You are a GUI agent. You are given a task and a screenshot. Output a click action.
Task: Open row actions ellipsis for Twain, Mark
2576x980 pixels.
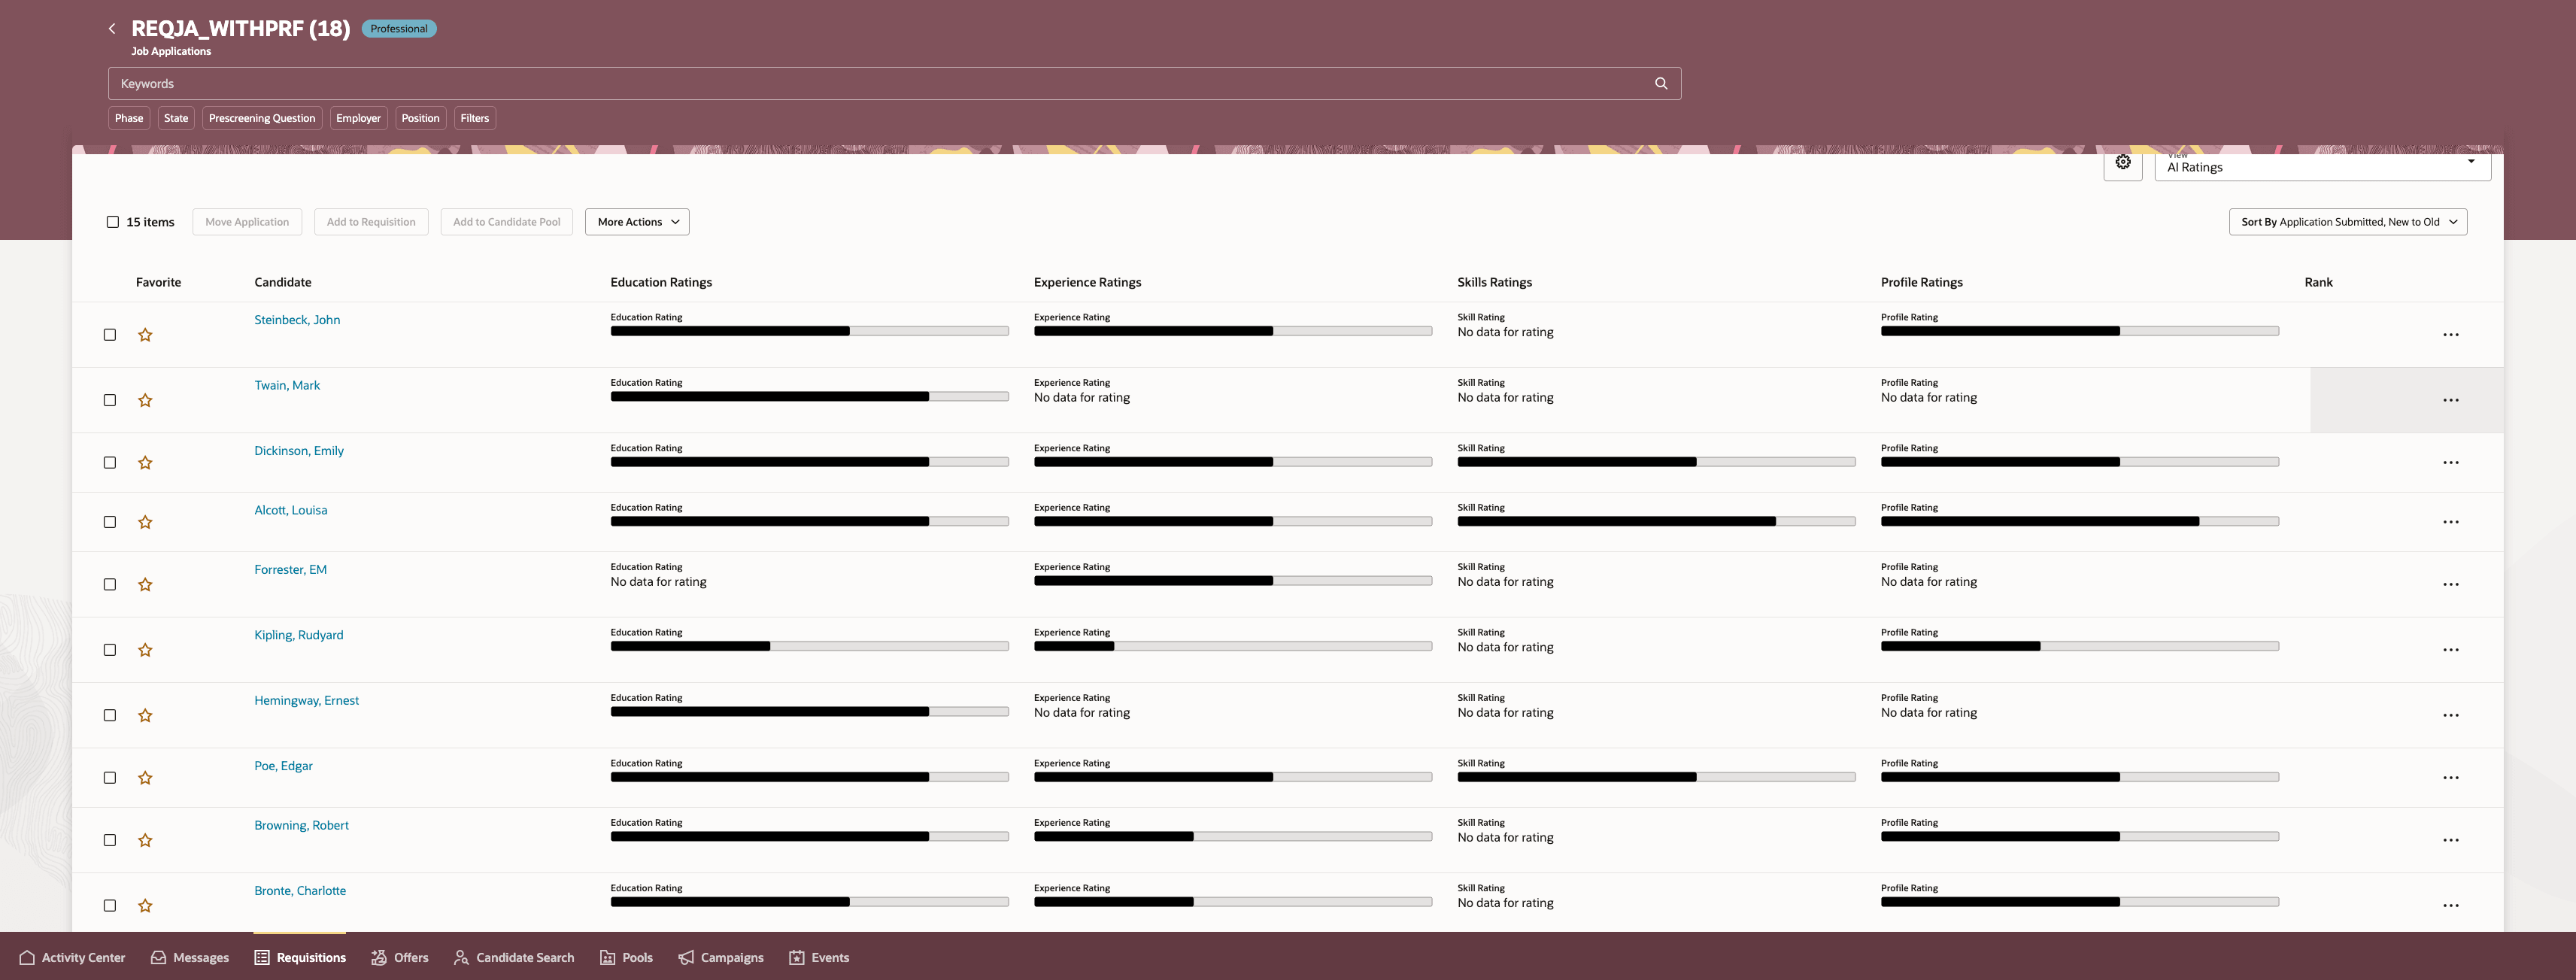pos(2450,400)
